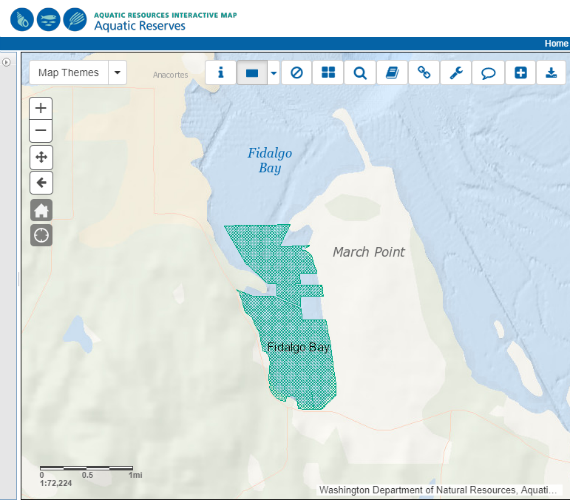Zoom out with the minus button
The image size is (570, 500).
tap(41, 131)
